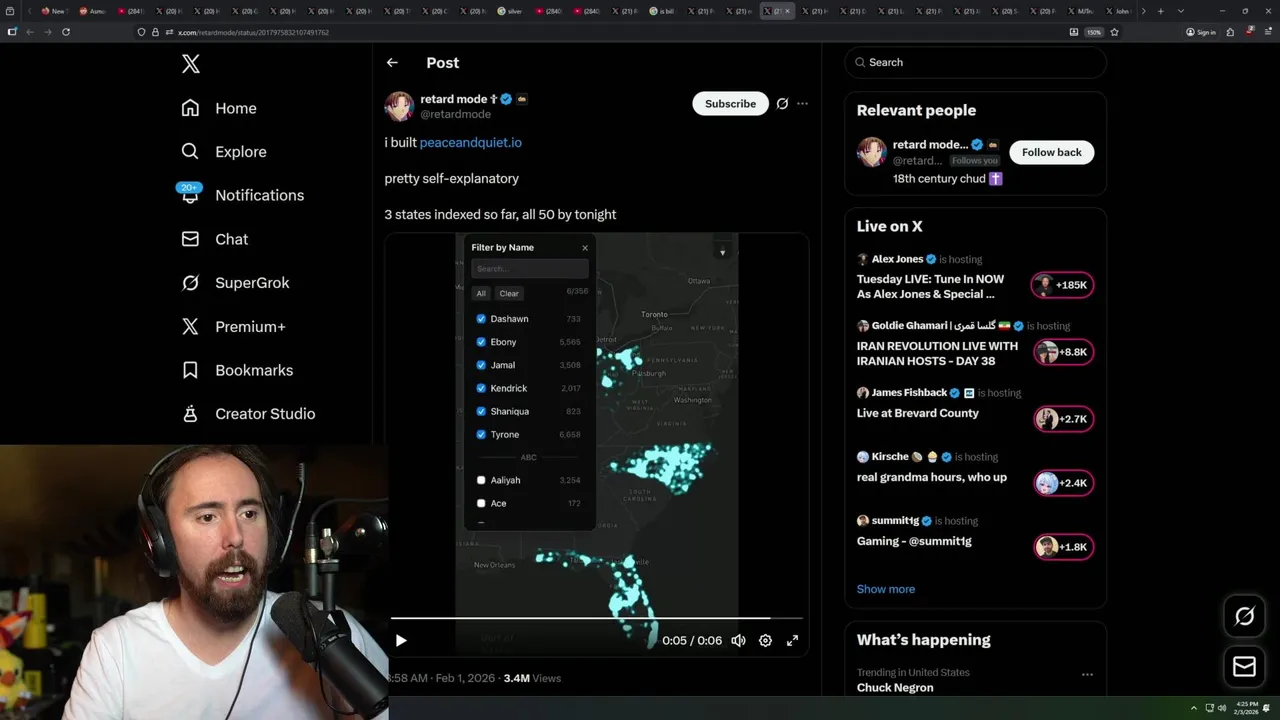The height and width of the screenshot is (720, 1280).
Task: Open Chat in the sidebar
Action: click(214, 239)
